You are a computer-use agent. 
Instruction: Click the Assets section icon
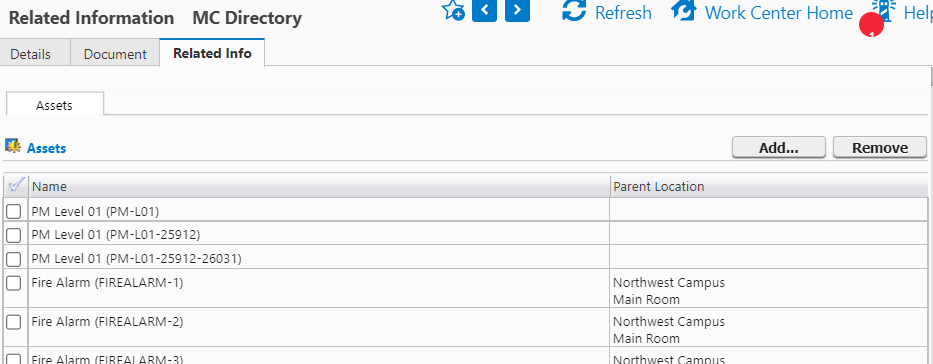[12, 145]
